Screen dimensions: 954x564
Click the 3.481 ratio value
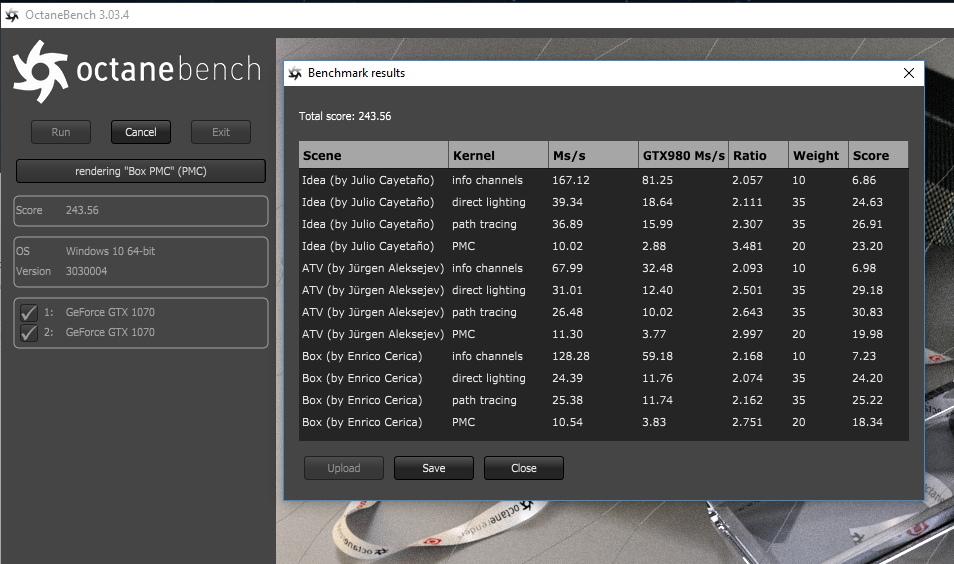pos(747,246)
